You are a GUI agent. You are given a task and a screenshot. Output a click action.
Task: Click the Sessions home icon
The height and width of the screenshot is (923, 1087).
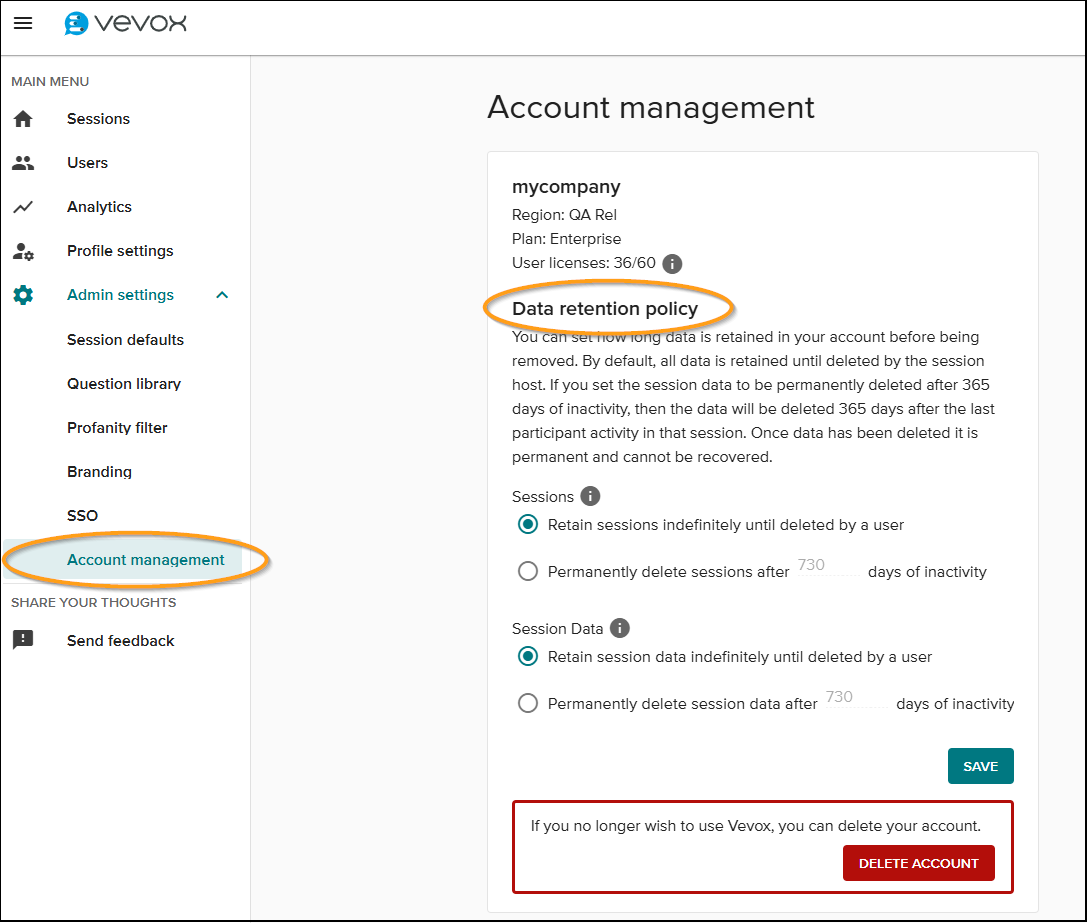pyautogui.click(x=23, y=119)
